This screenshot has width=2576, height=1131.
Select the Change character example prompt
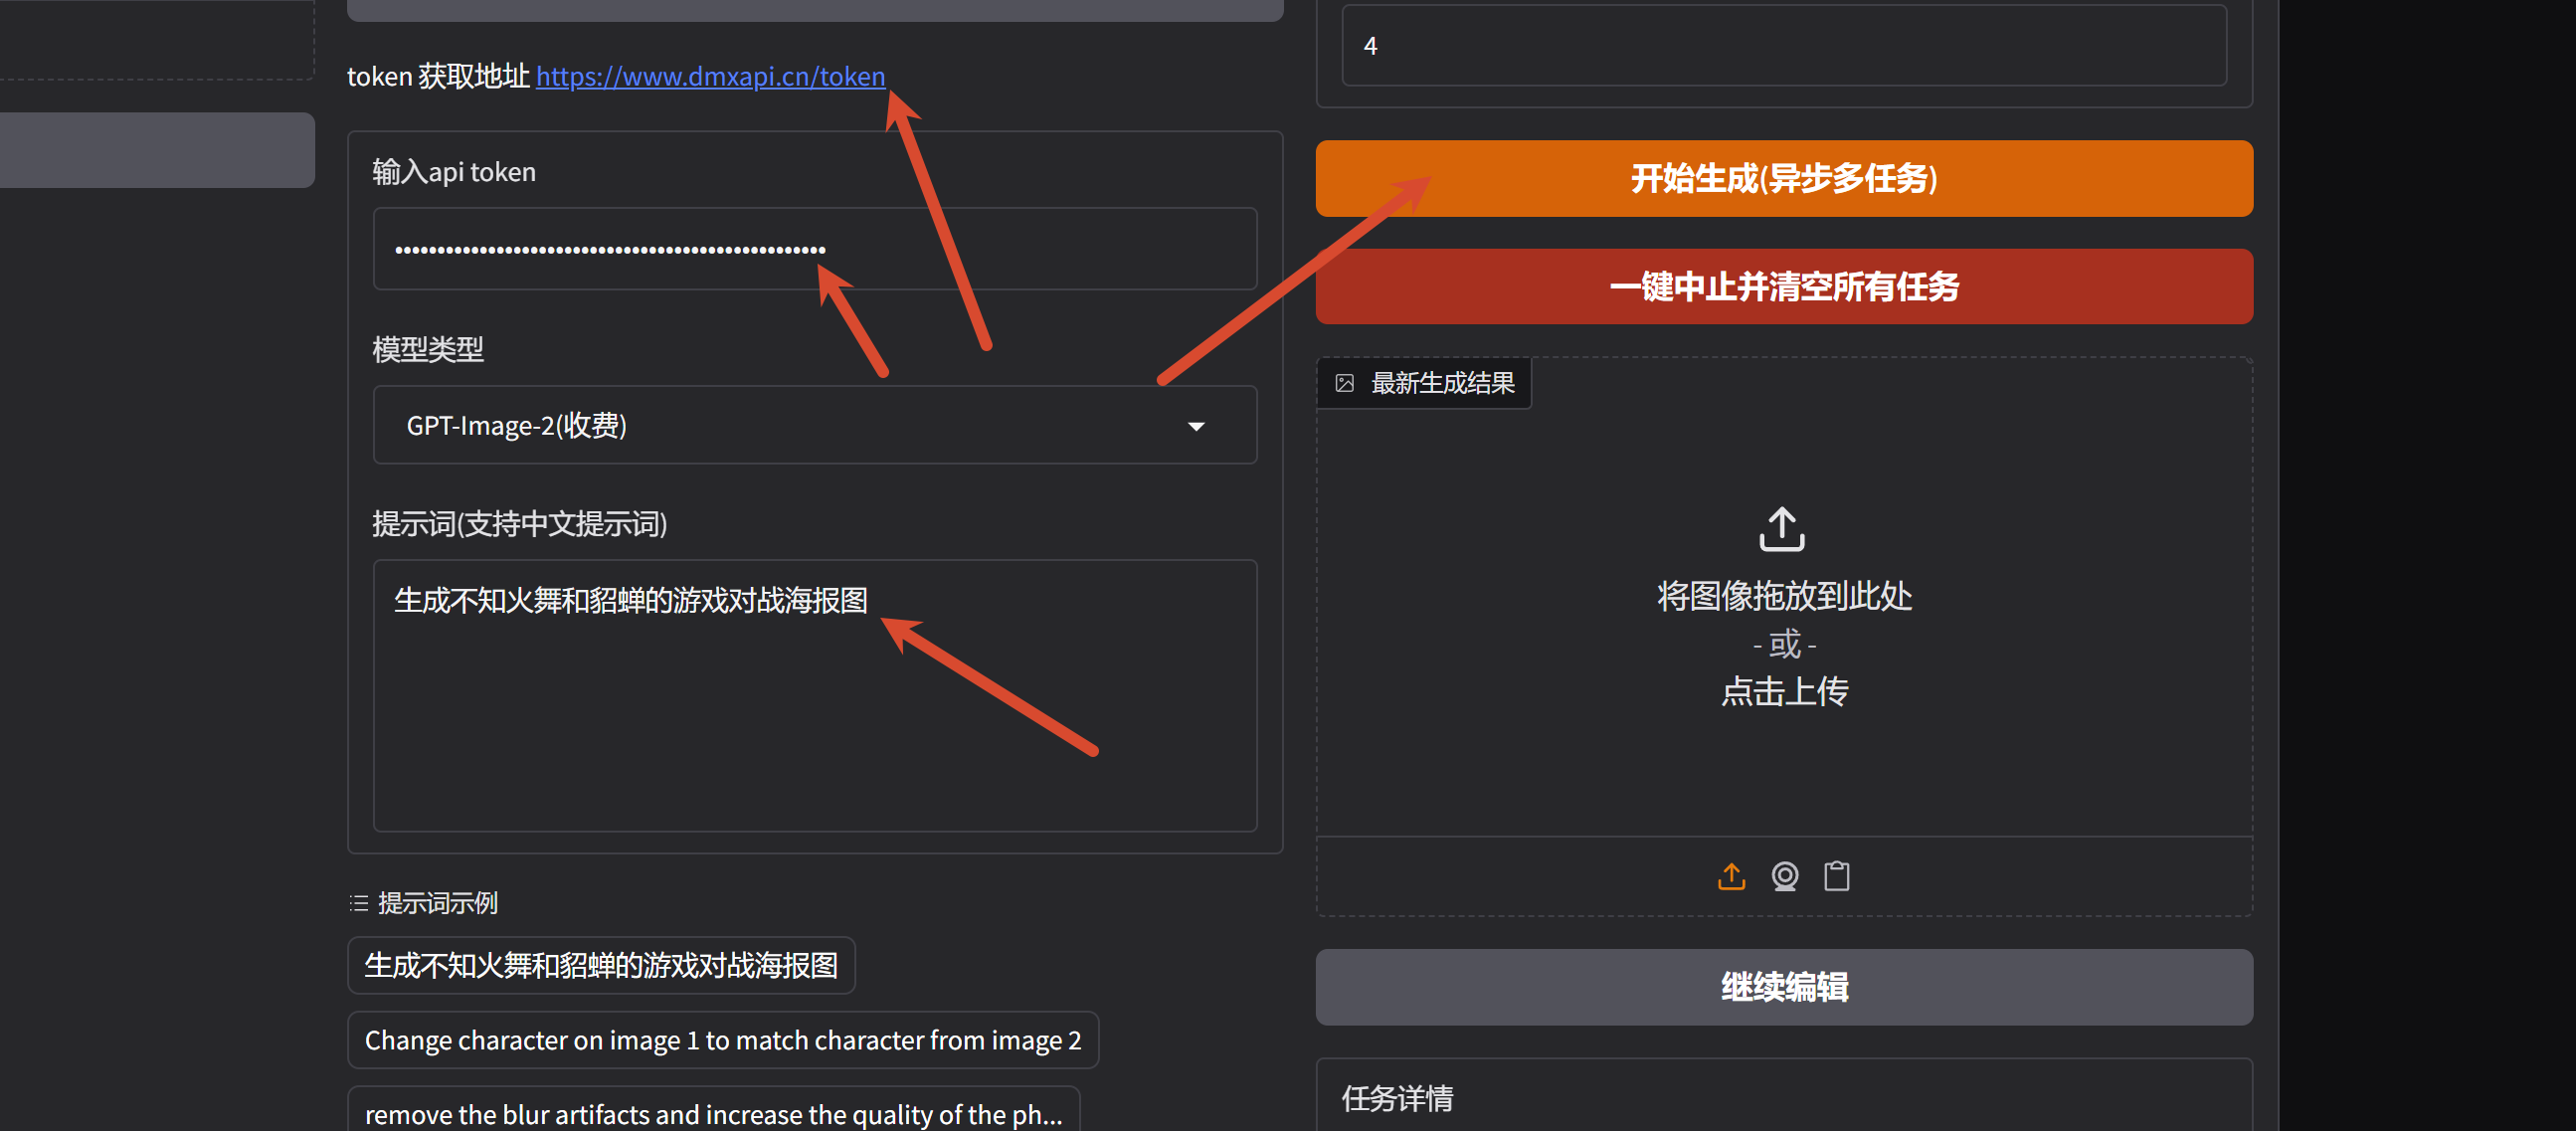tap(722, 1040)
